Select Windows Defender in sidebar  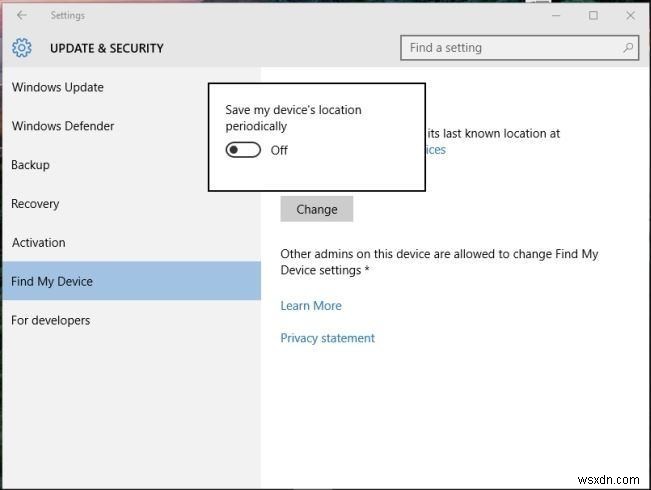click(62, 126)
